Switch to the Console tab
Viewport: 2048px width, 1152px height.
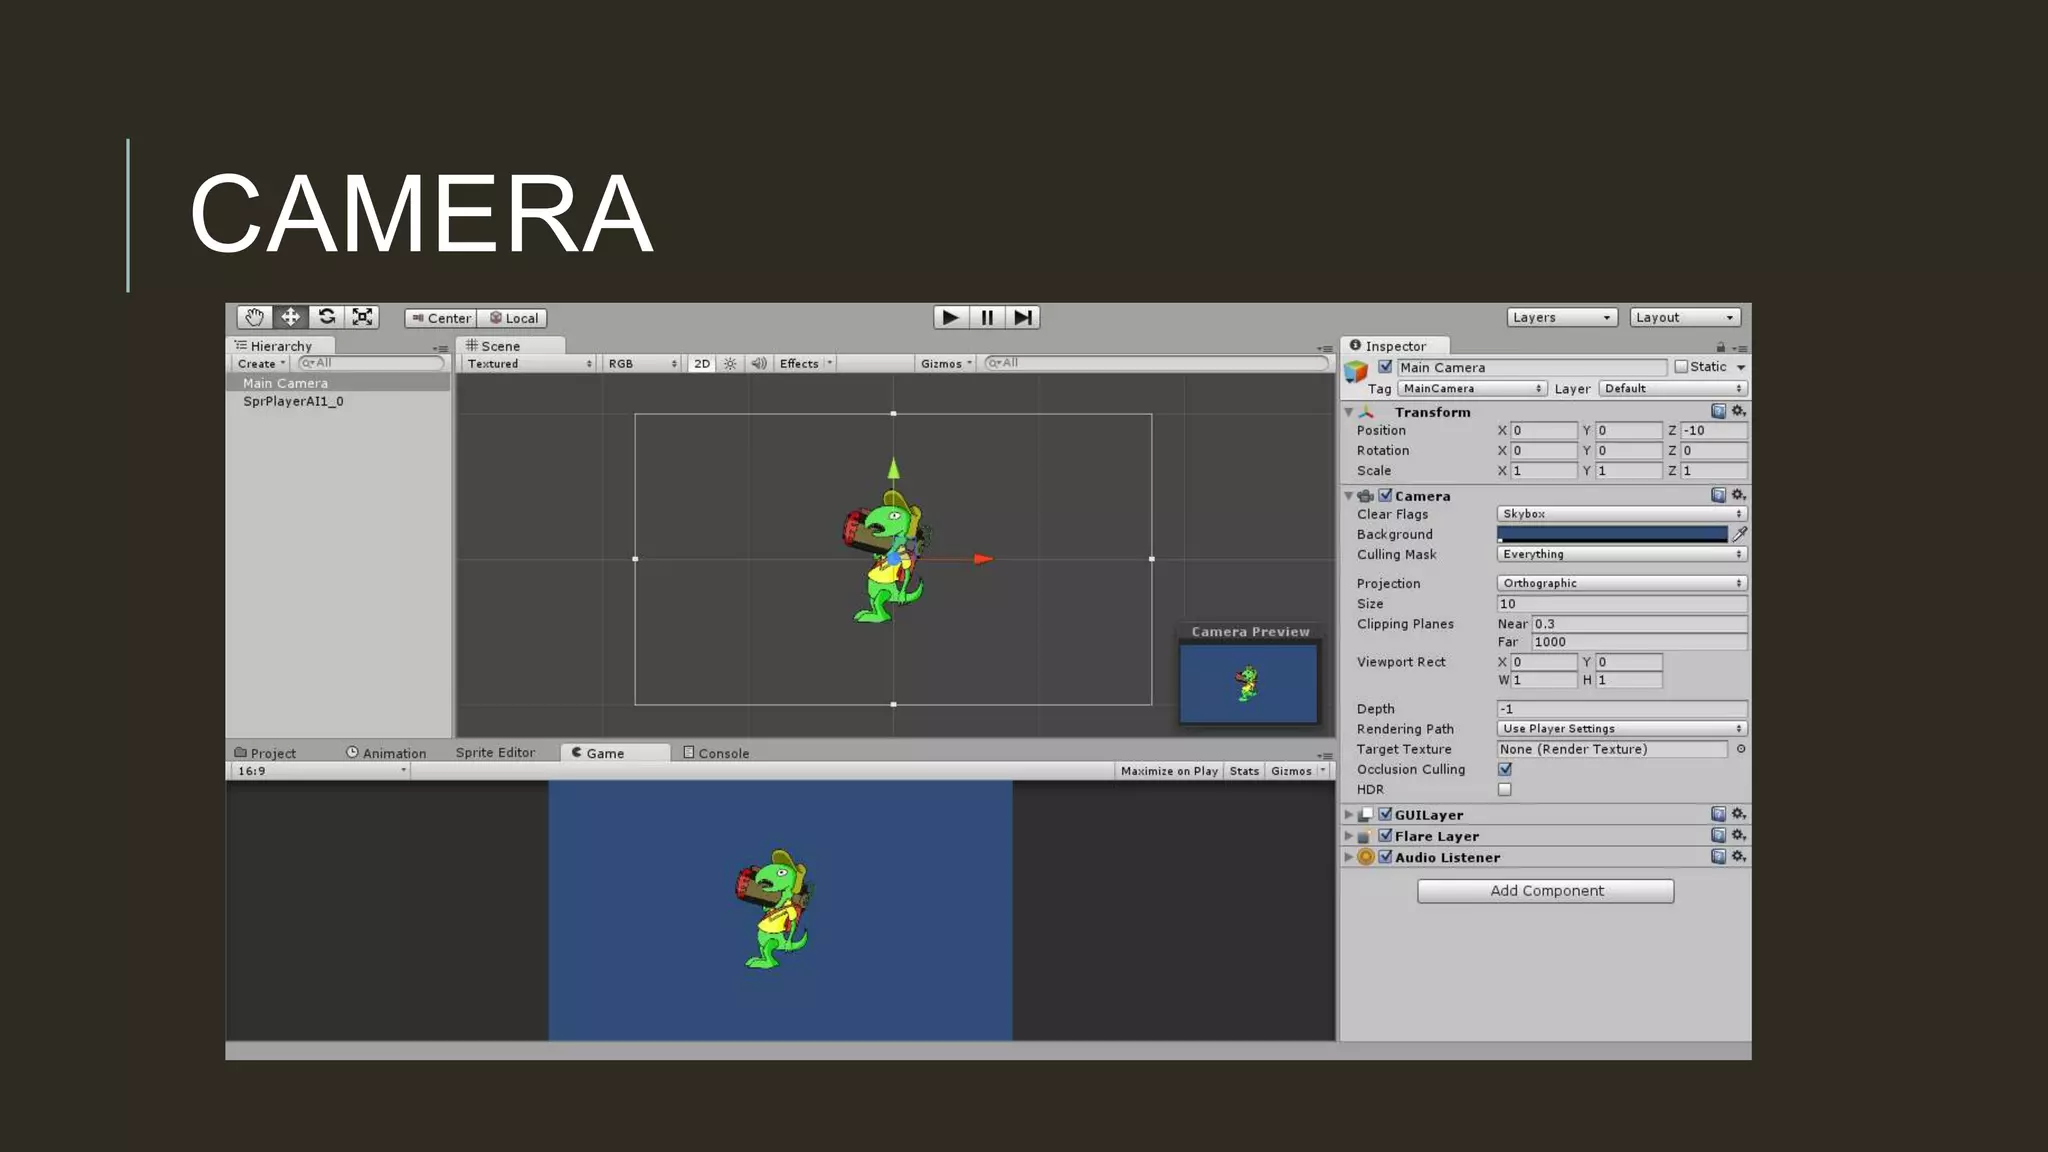(716, 753)
